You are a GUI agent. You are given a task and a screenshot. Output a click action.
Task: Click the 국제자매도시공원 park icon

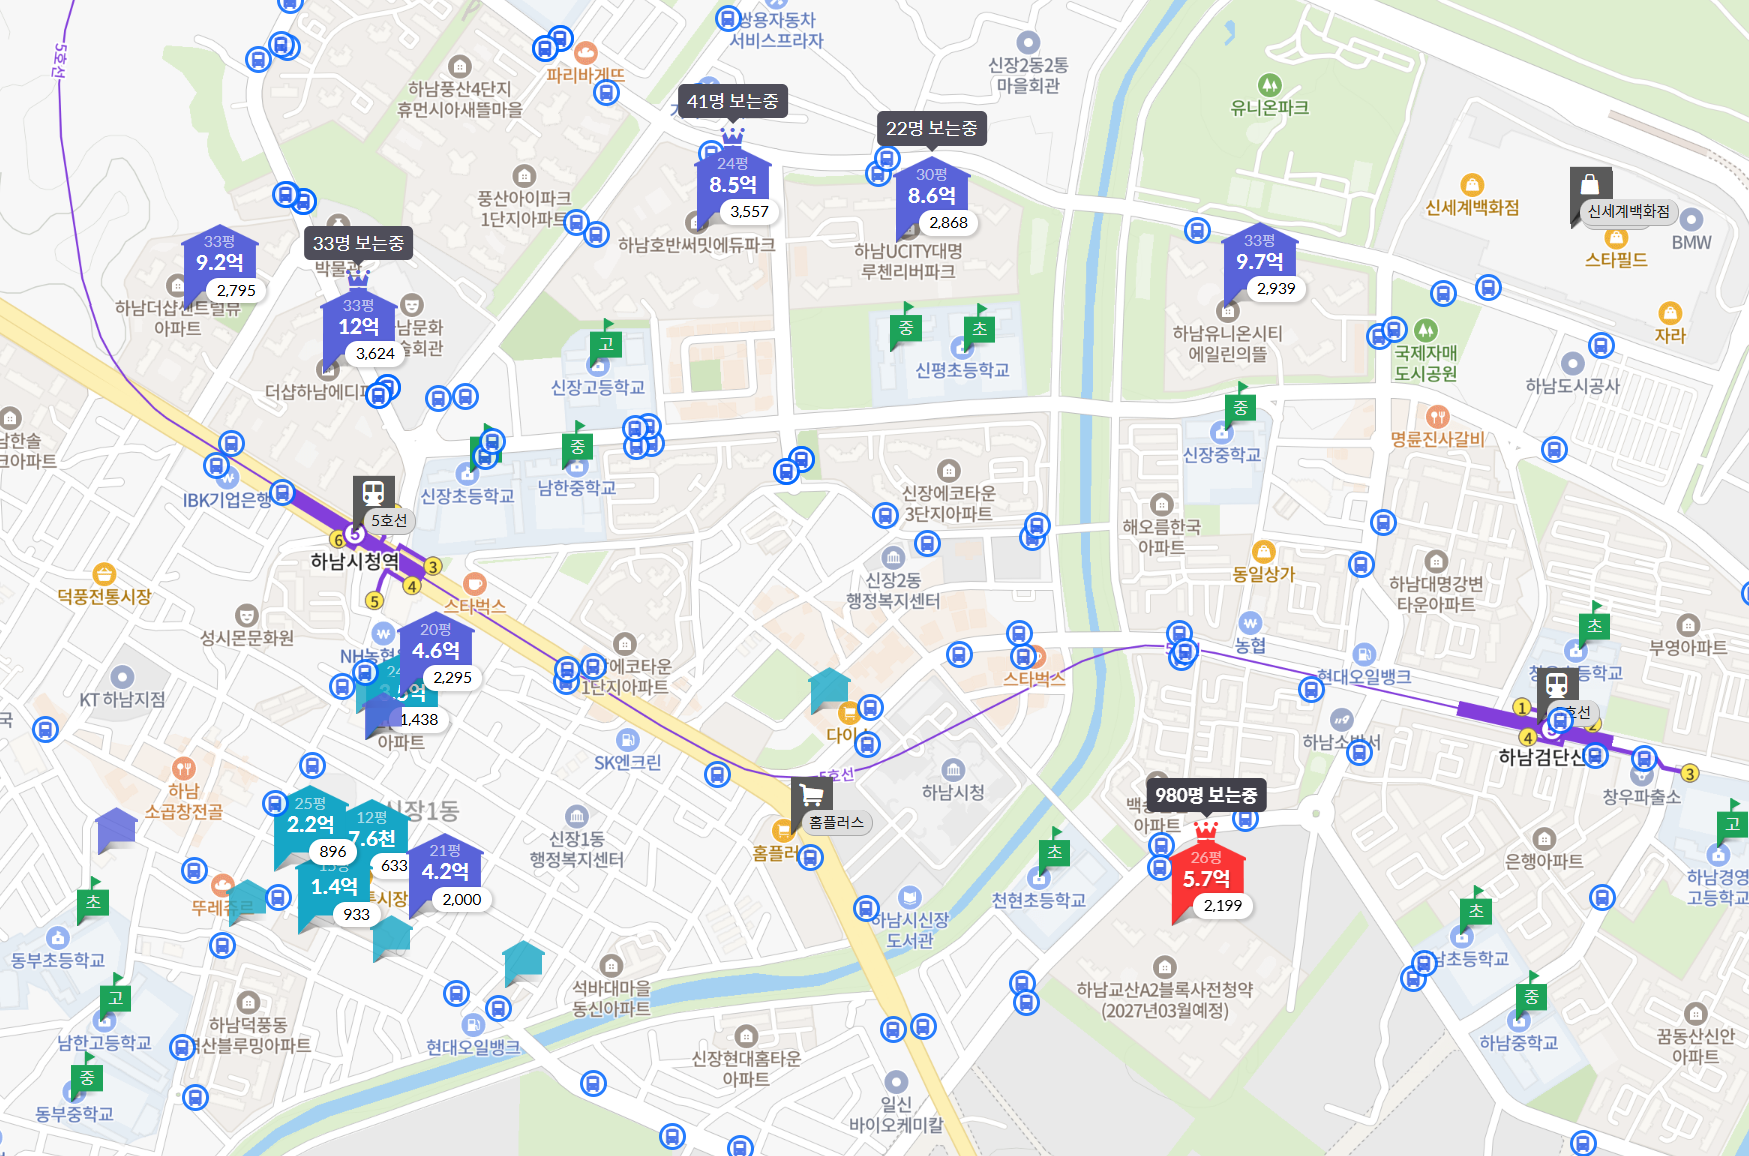[x=1426, y=331]
